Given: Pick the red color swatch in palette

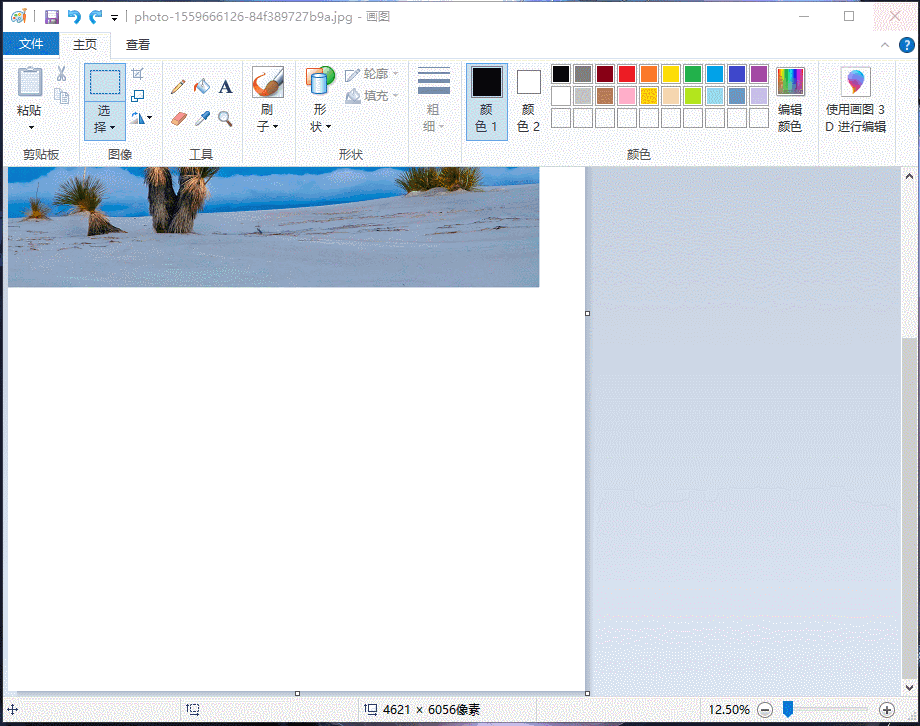Looking at the screenshot, I should pyautogui.click(x=627, y=74).
